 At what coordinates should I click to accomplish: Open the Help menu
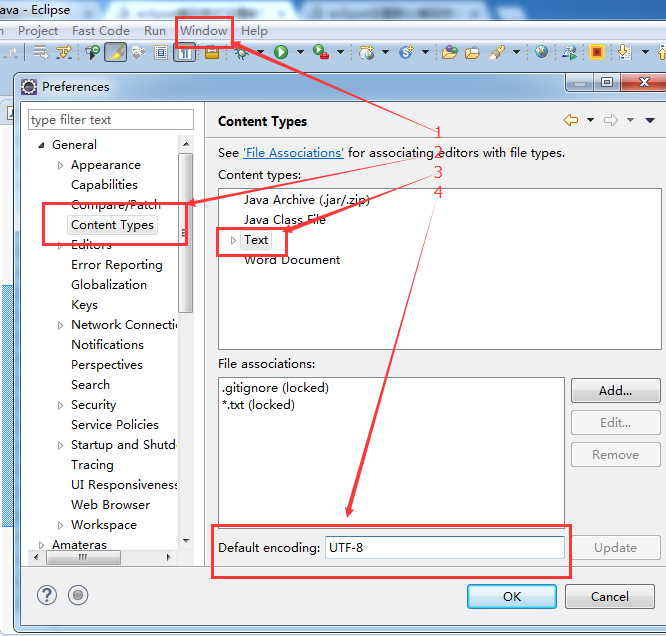point(254,31)
